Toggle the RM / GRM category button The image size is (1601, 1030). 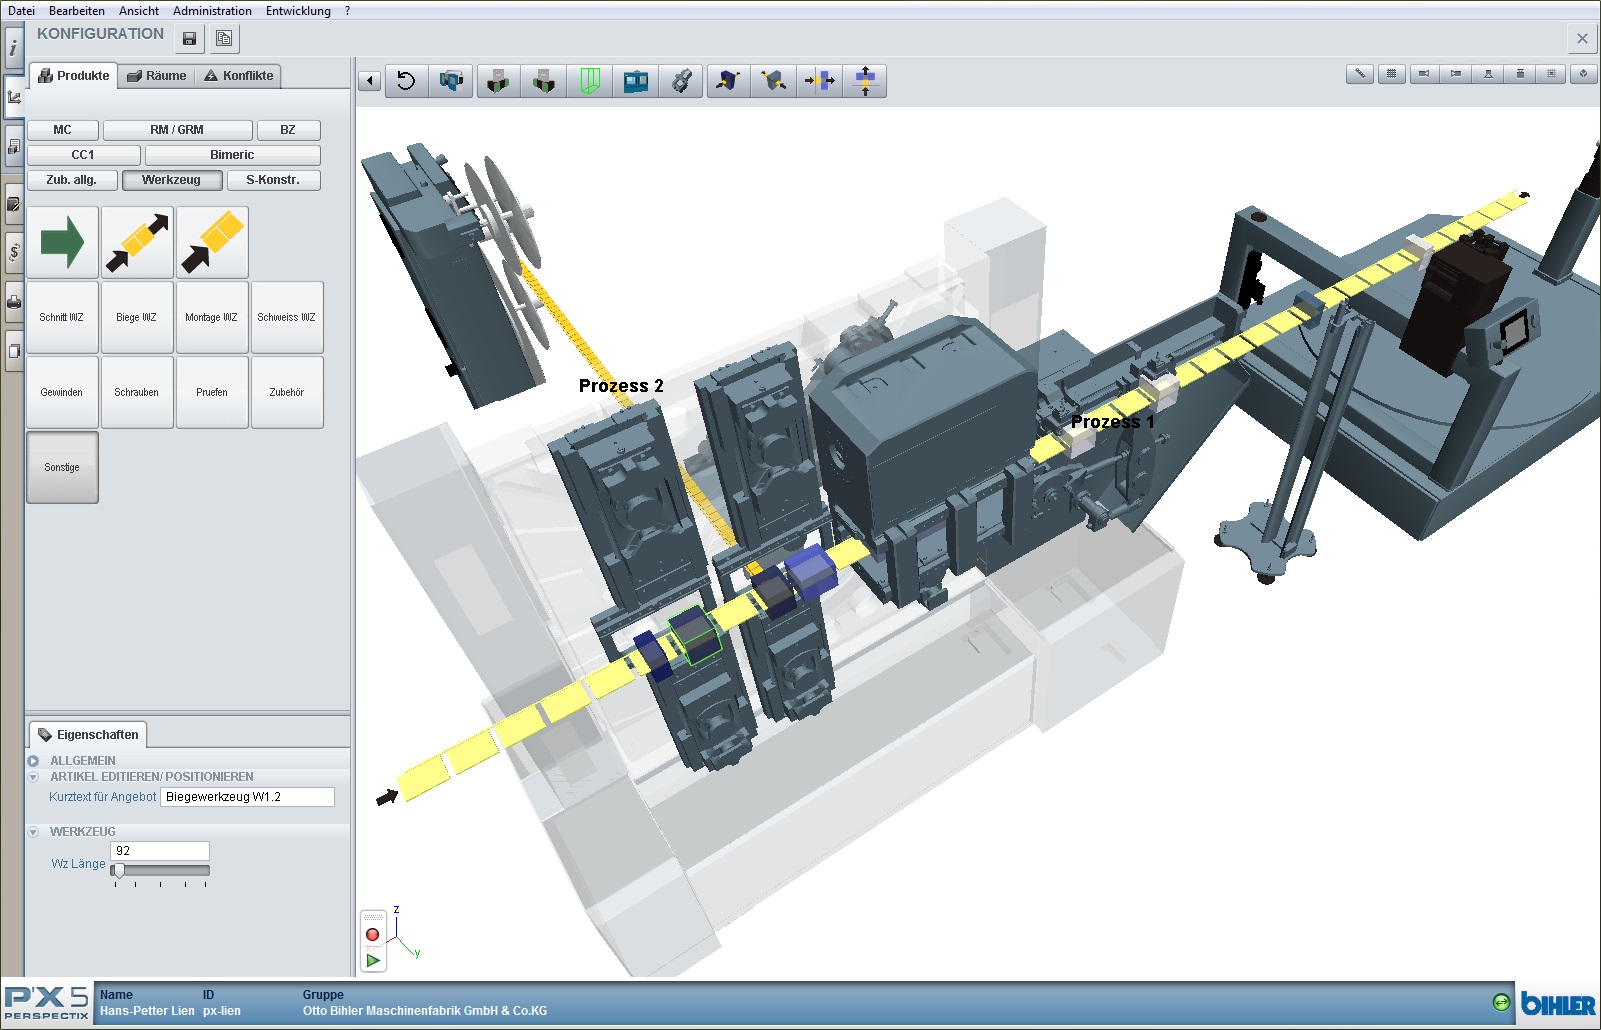click(177, 130)
